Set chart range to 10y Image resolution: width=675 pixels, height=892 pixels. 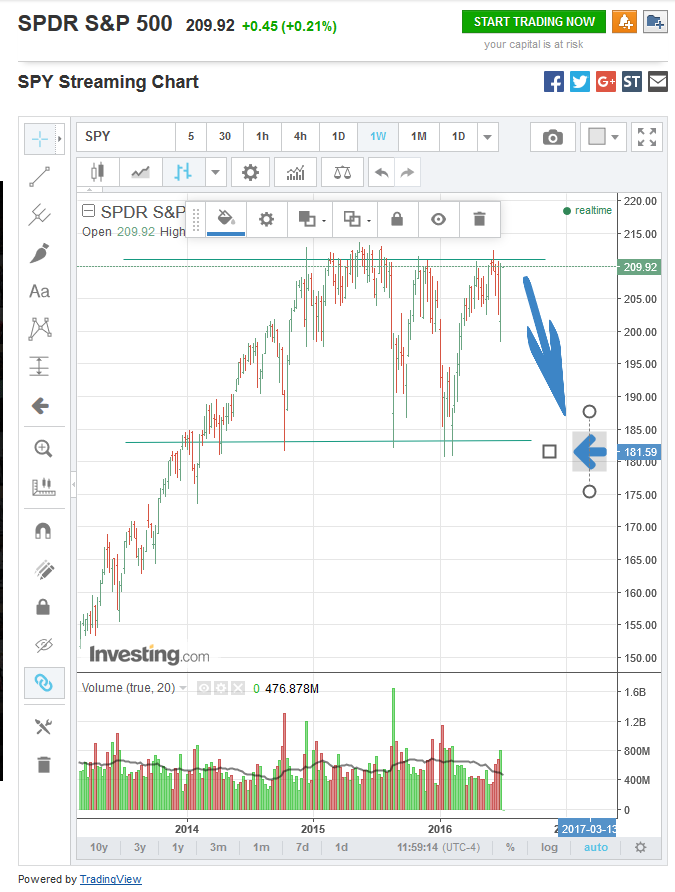[99, 847]
